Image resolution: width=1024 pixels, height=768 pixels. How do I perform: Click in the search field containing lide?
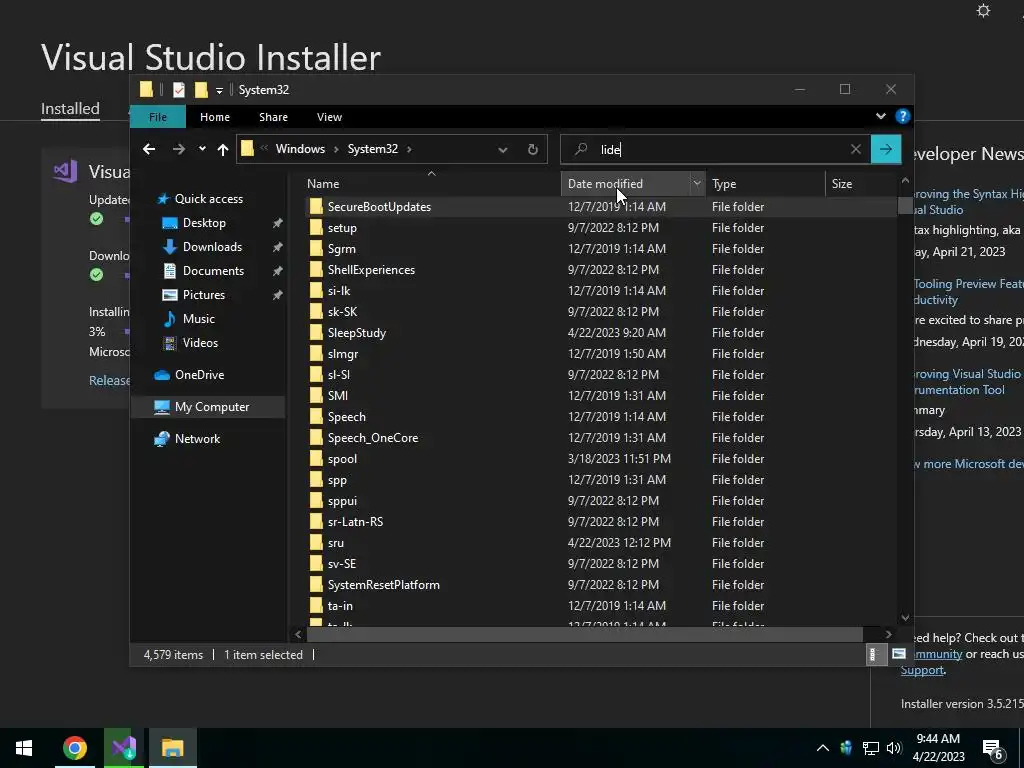pos(715,150)
